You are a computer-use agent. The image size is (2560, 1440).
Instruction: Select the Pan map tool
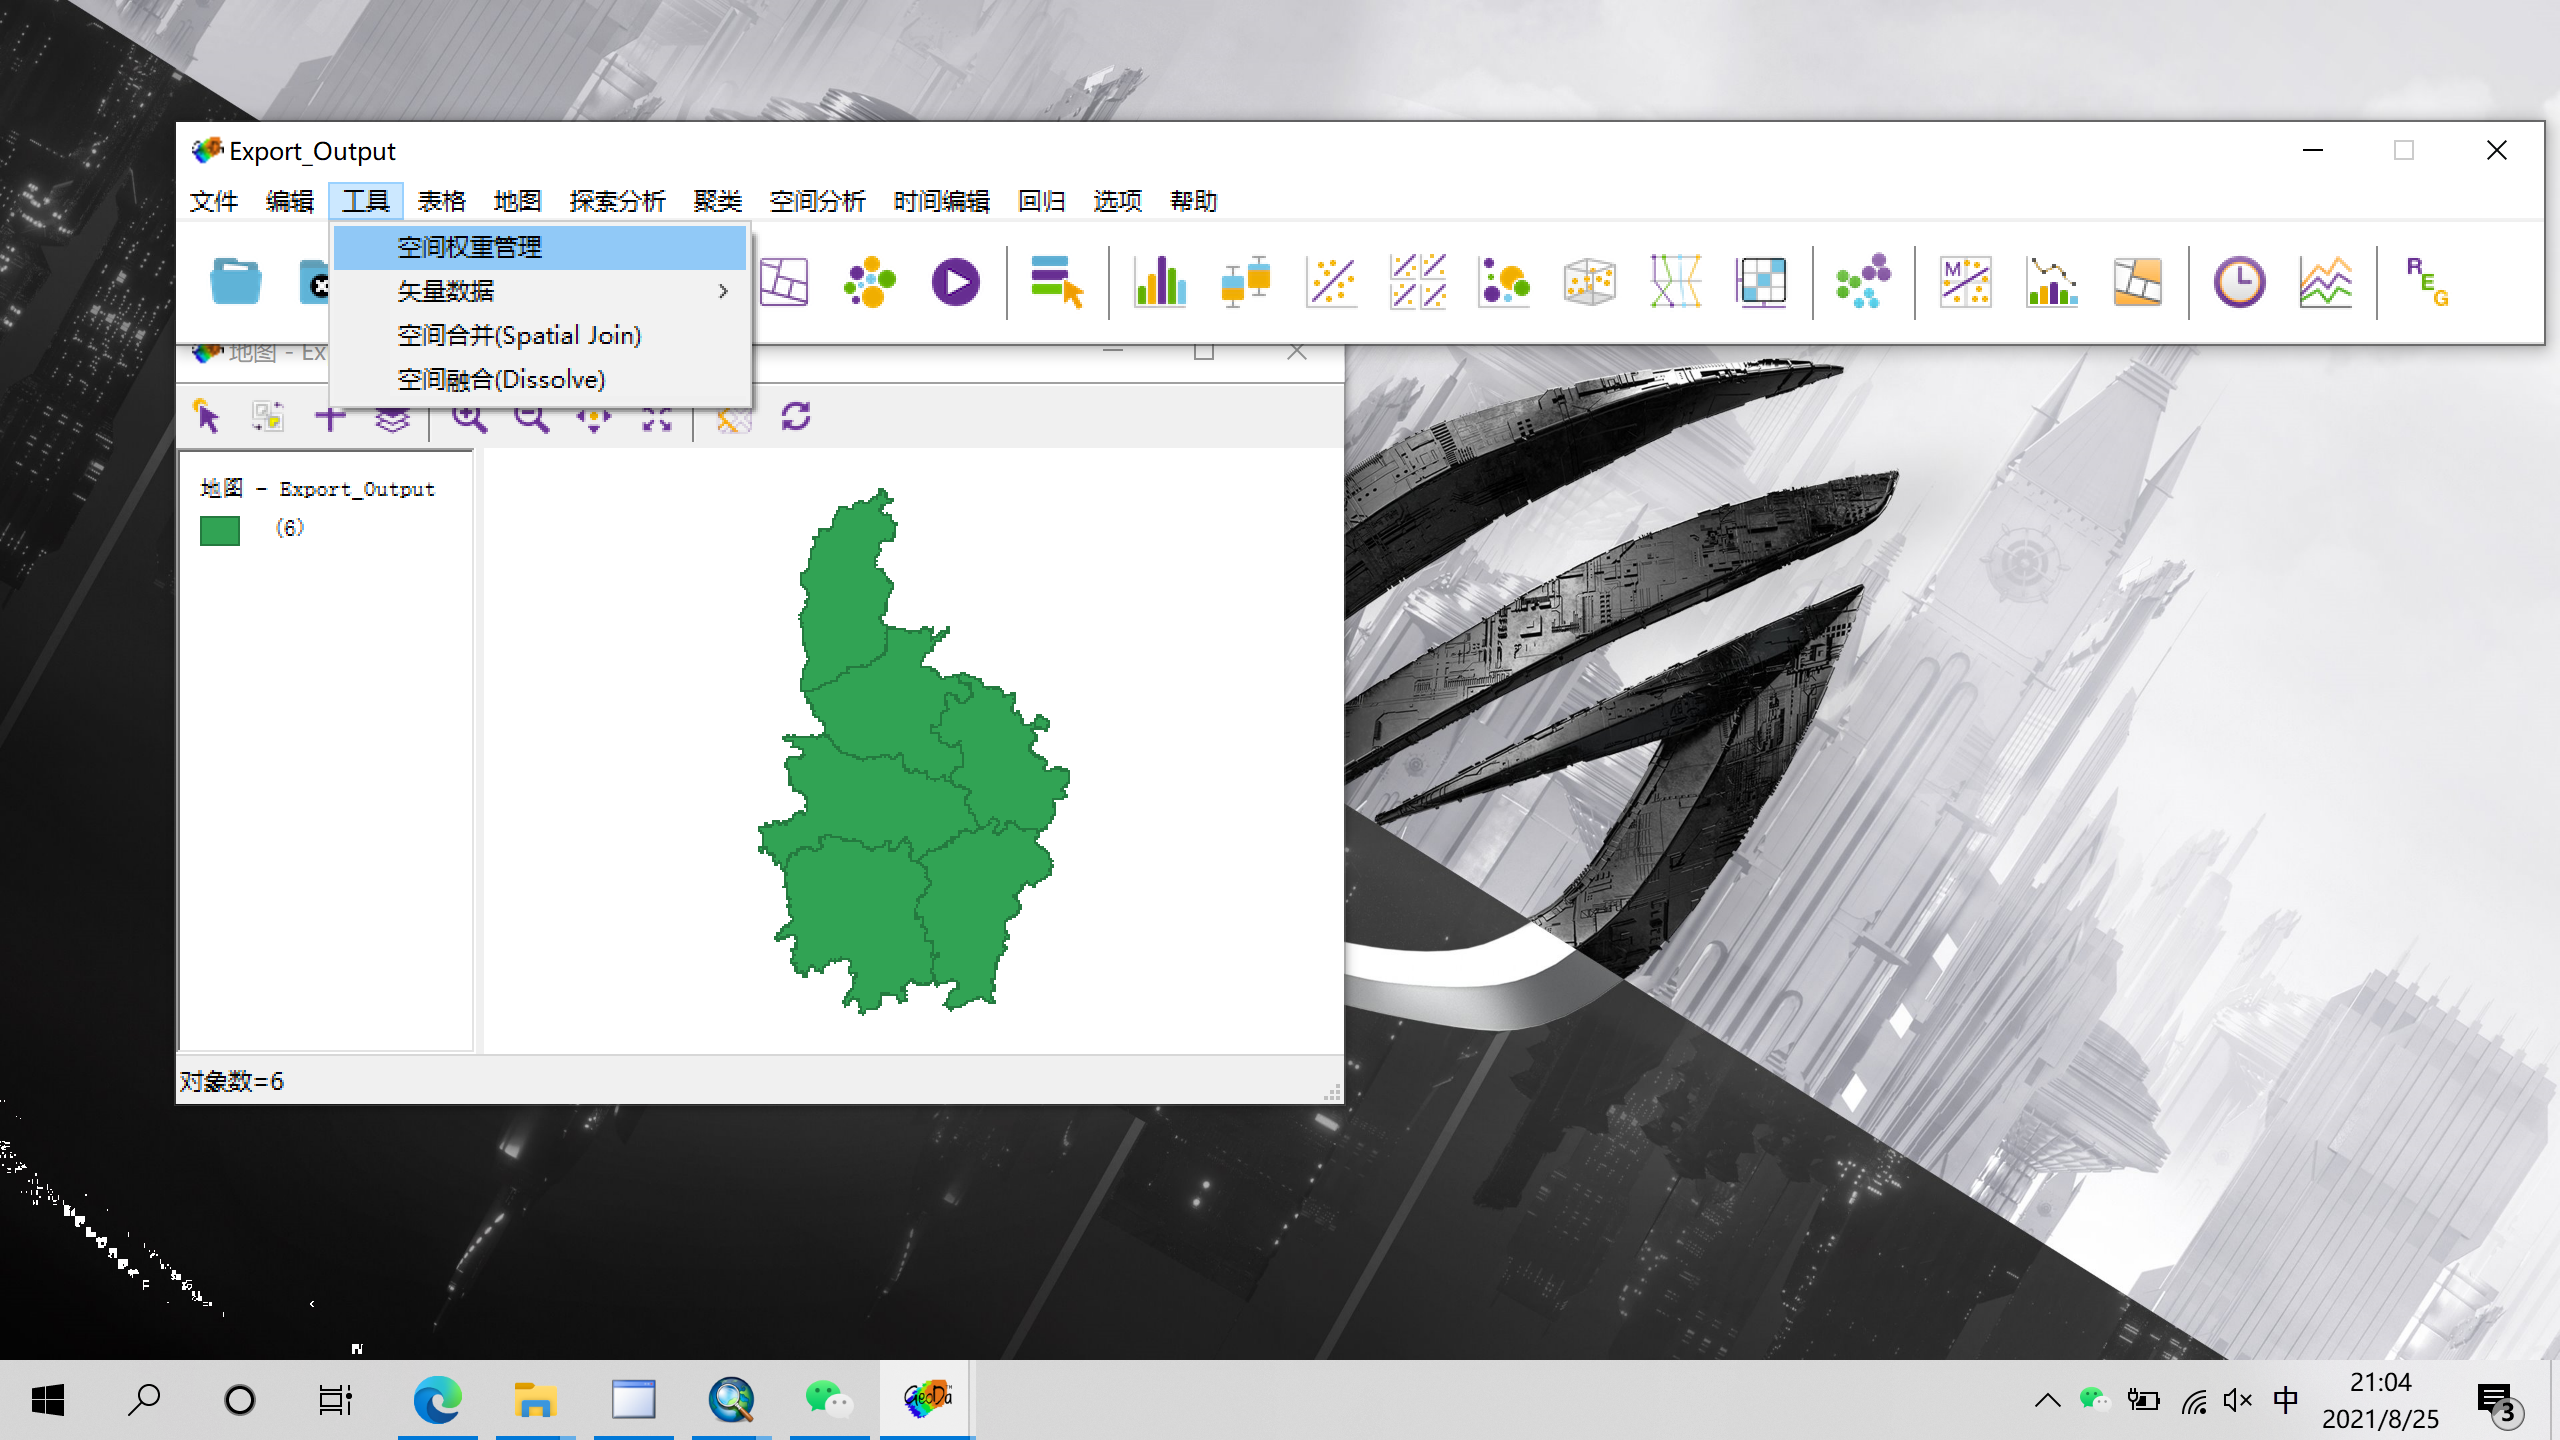[594, 416]
